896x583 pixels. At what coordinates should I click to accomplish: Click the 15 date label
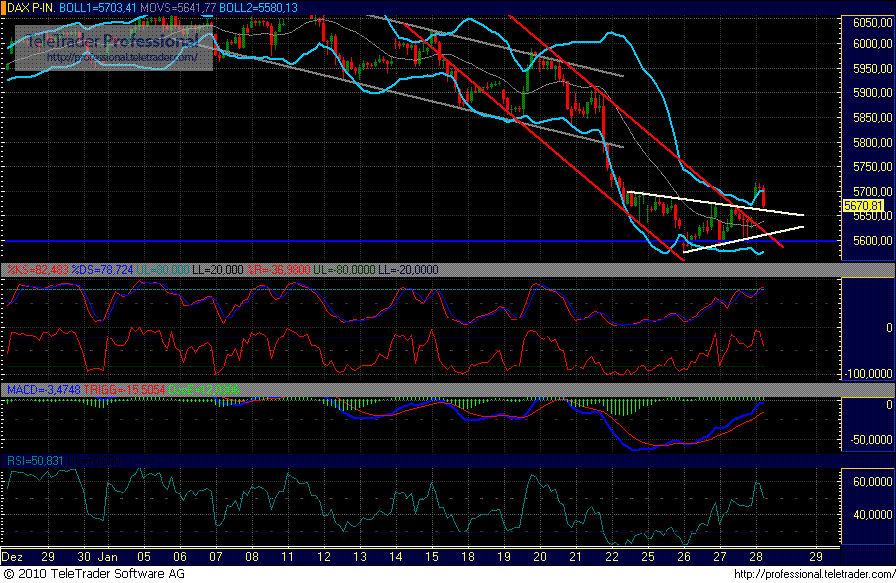(x=431, y=557)
